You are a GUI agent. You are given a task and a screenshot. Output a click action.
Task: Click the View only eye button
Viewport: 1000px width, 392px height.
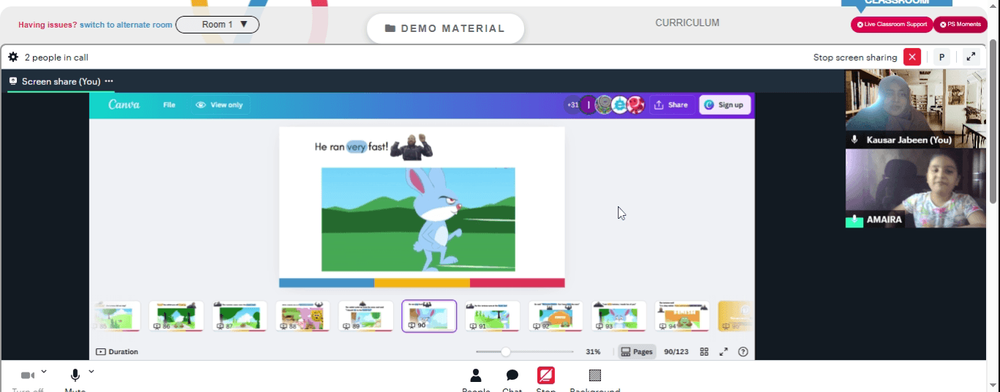pyautogui.click(x=219, y=105)
